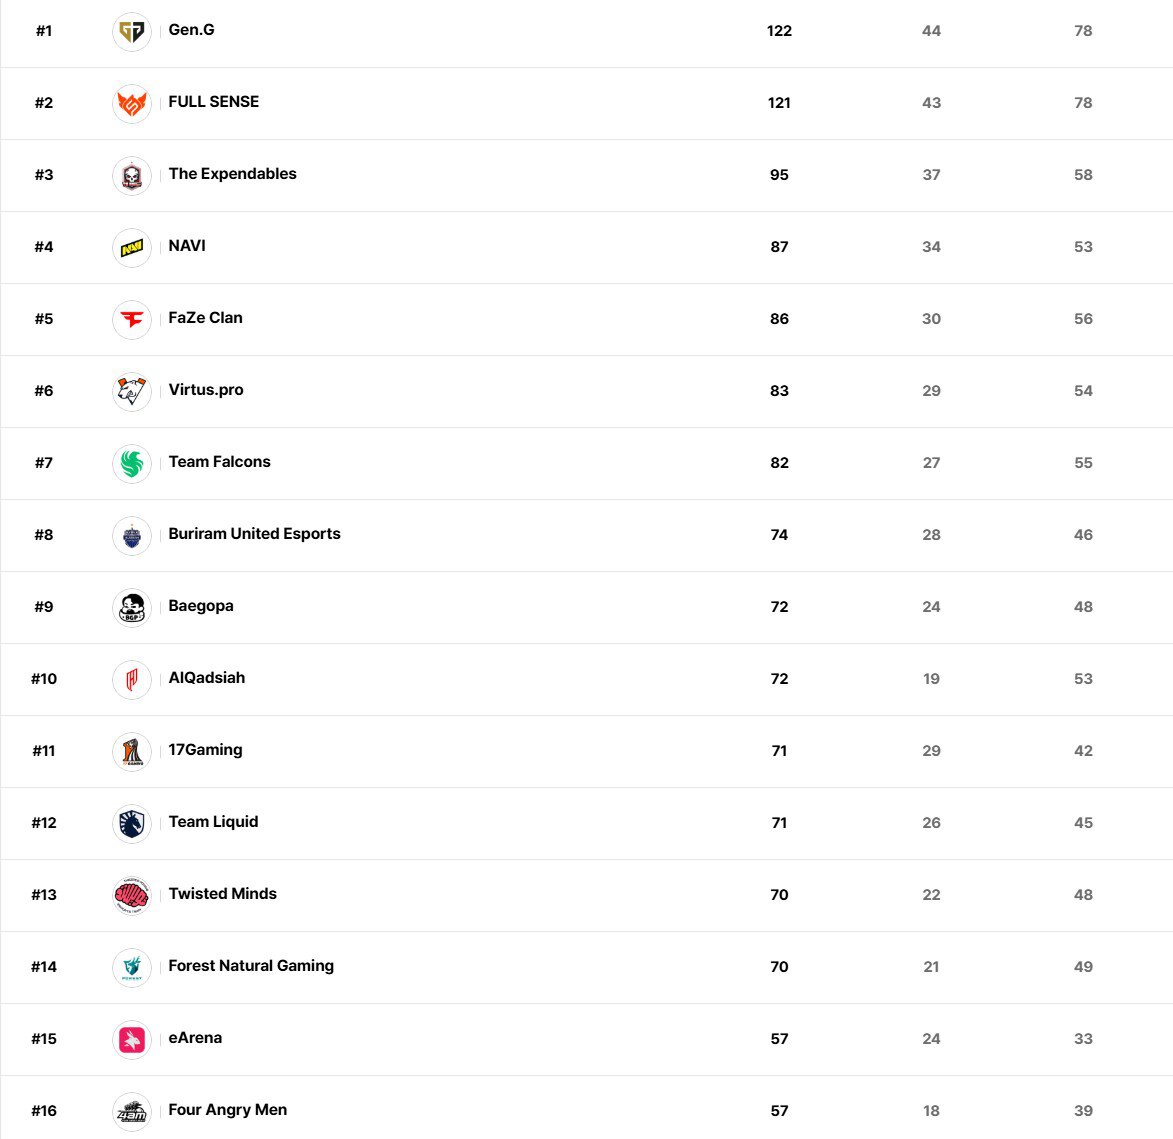Viewport: 1173px width, 1139px height.
Task: Click Gen.G's total points value 122
Action: pyautogui.click(x=779, y=31)
